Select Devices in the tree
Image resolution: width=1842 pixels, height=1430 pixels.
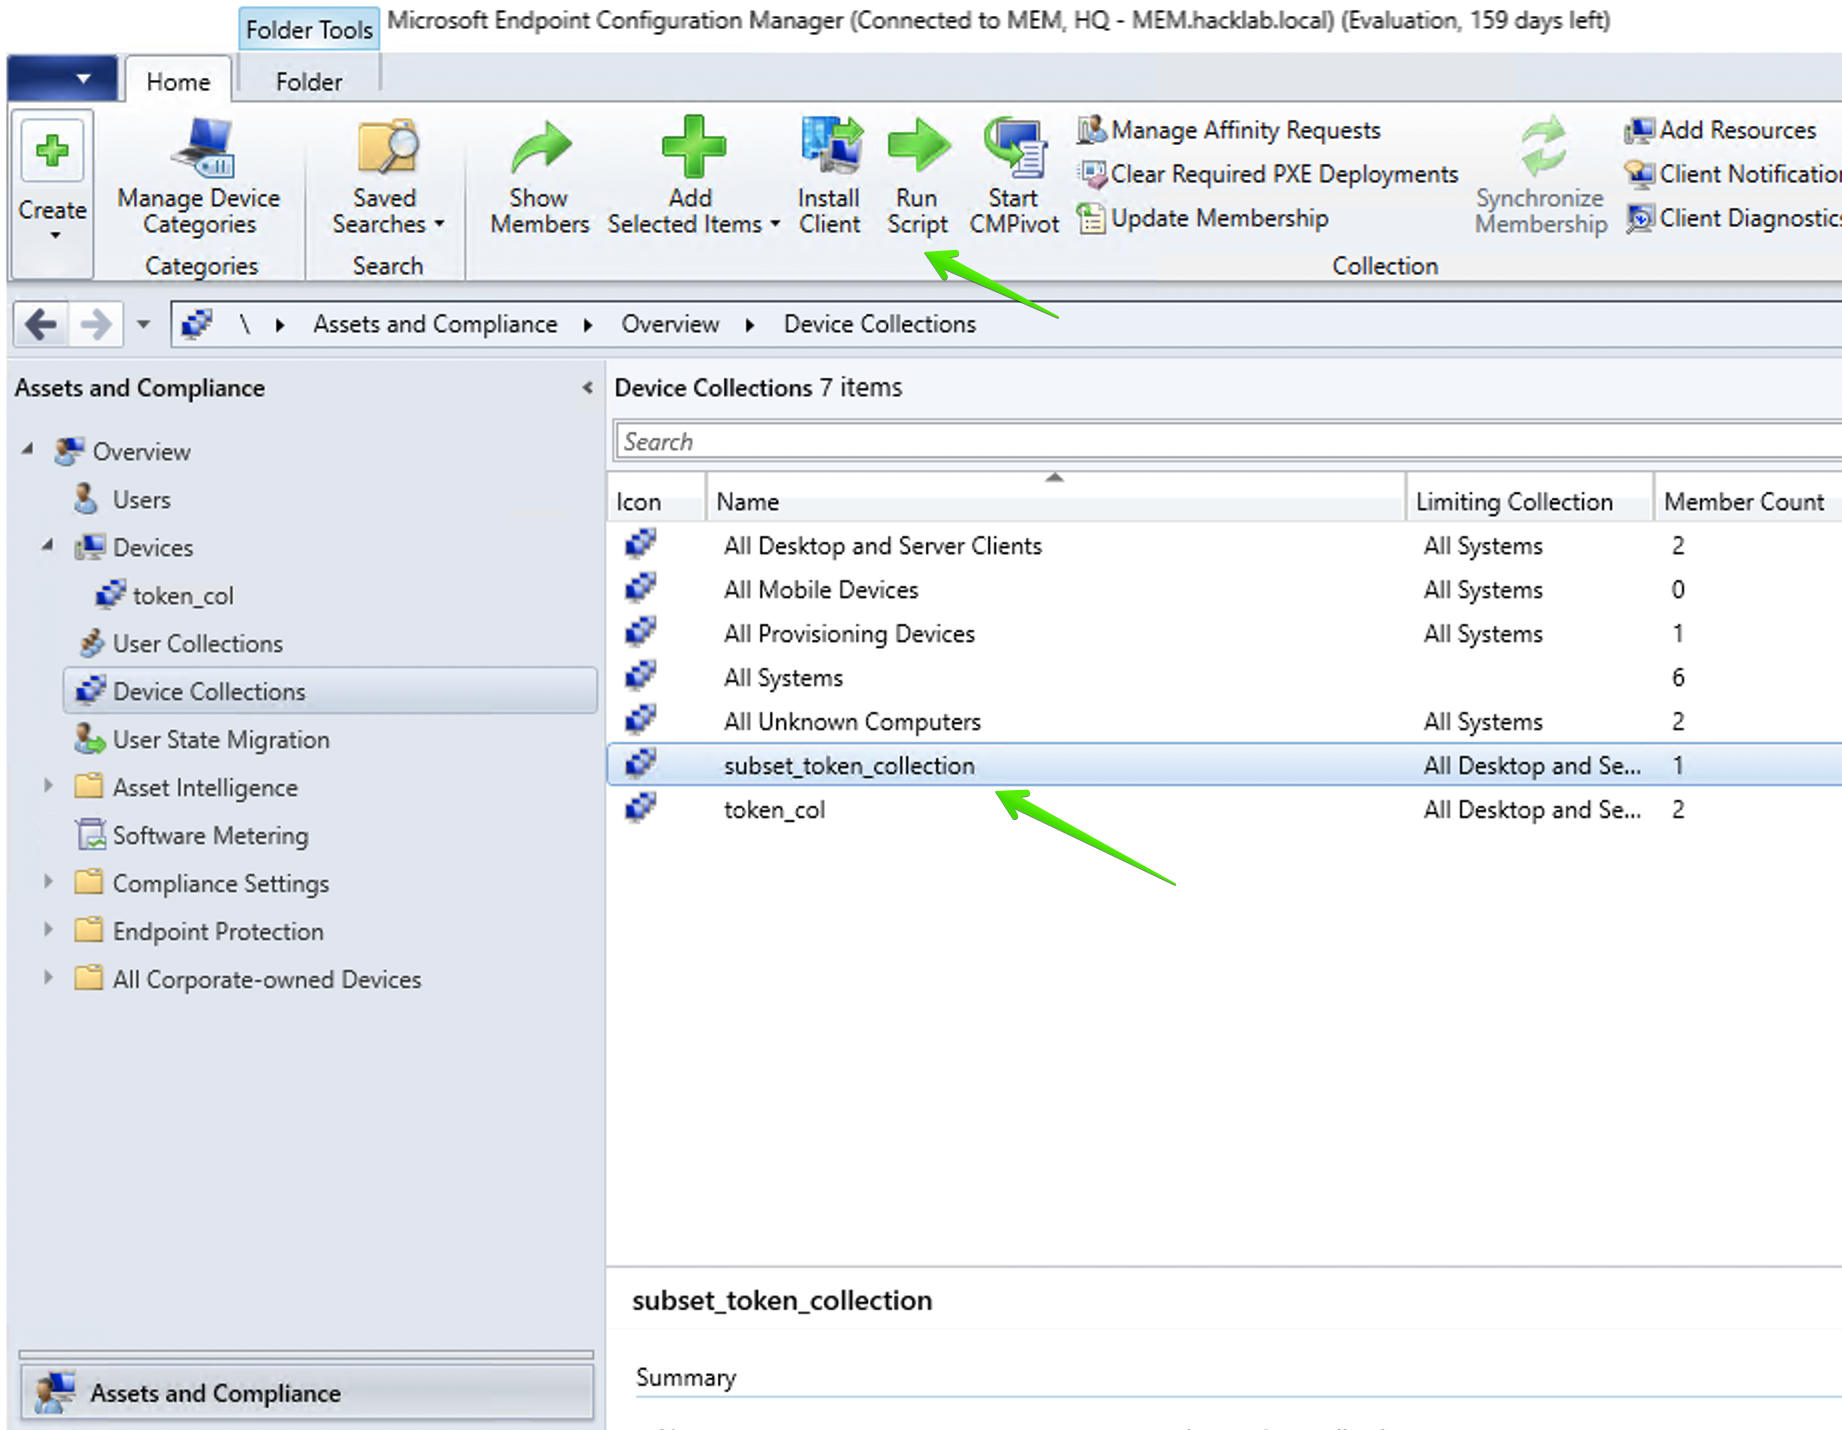152,547
